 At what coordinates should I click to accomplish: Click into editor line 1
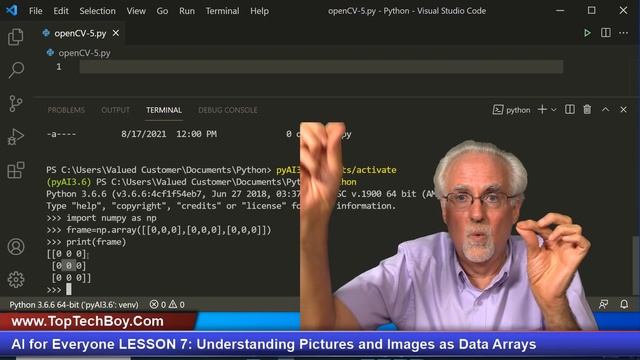point(321,67)
